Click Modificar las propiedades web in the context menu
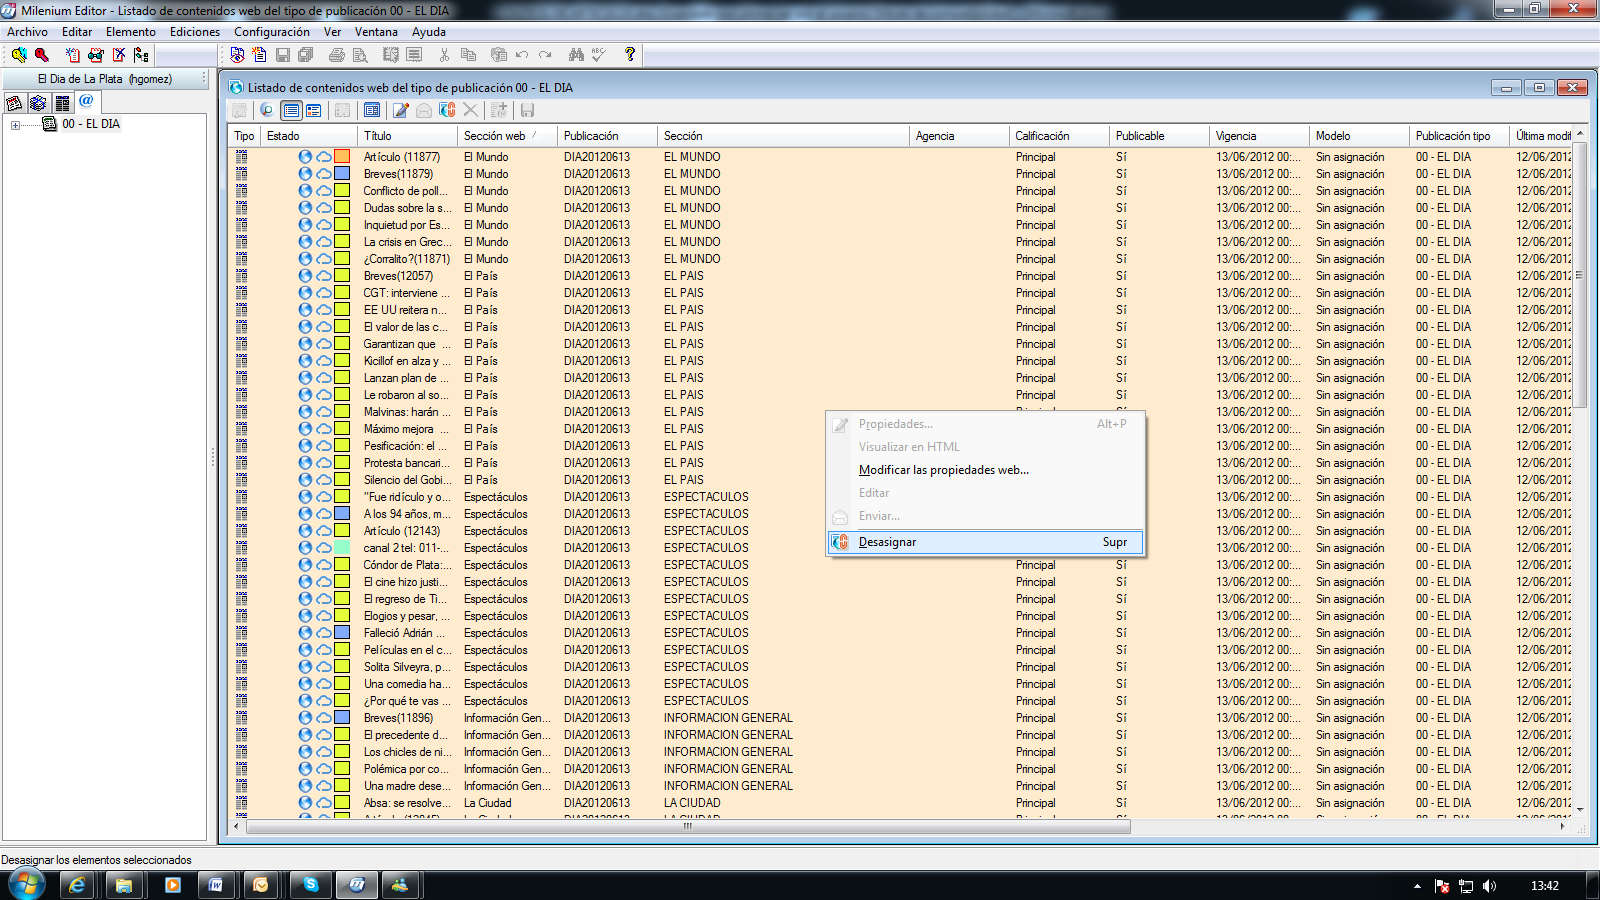This screenshot has height=900, width=1600. point(943,469)
